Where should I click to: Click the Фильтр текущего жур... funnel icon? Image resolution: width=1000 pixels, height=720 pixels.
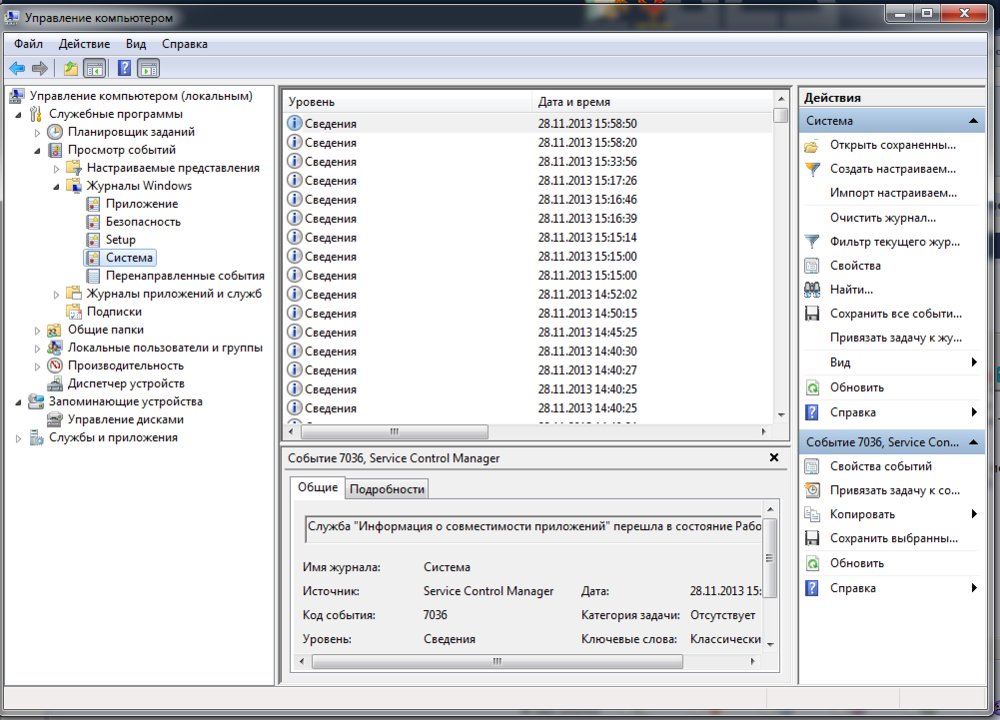point(812,242)
